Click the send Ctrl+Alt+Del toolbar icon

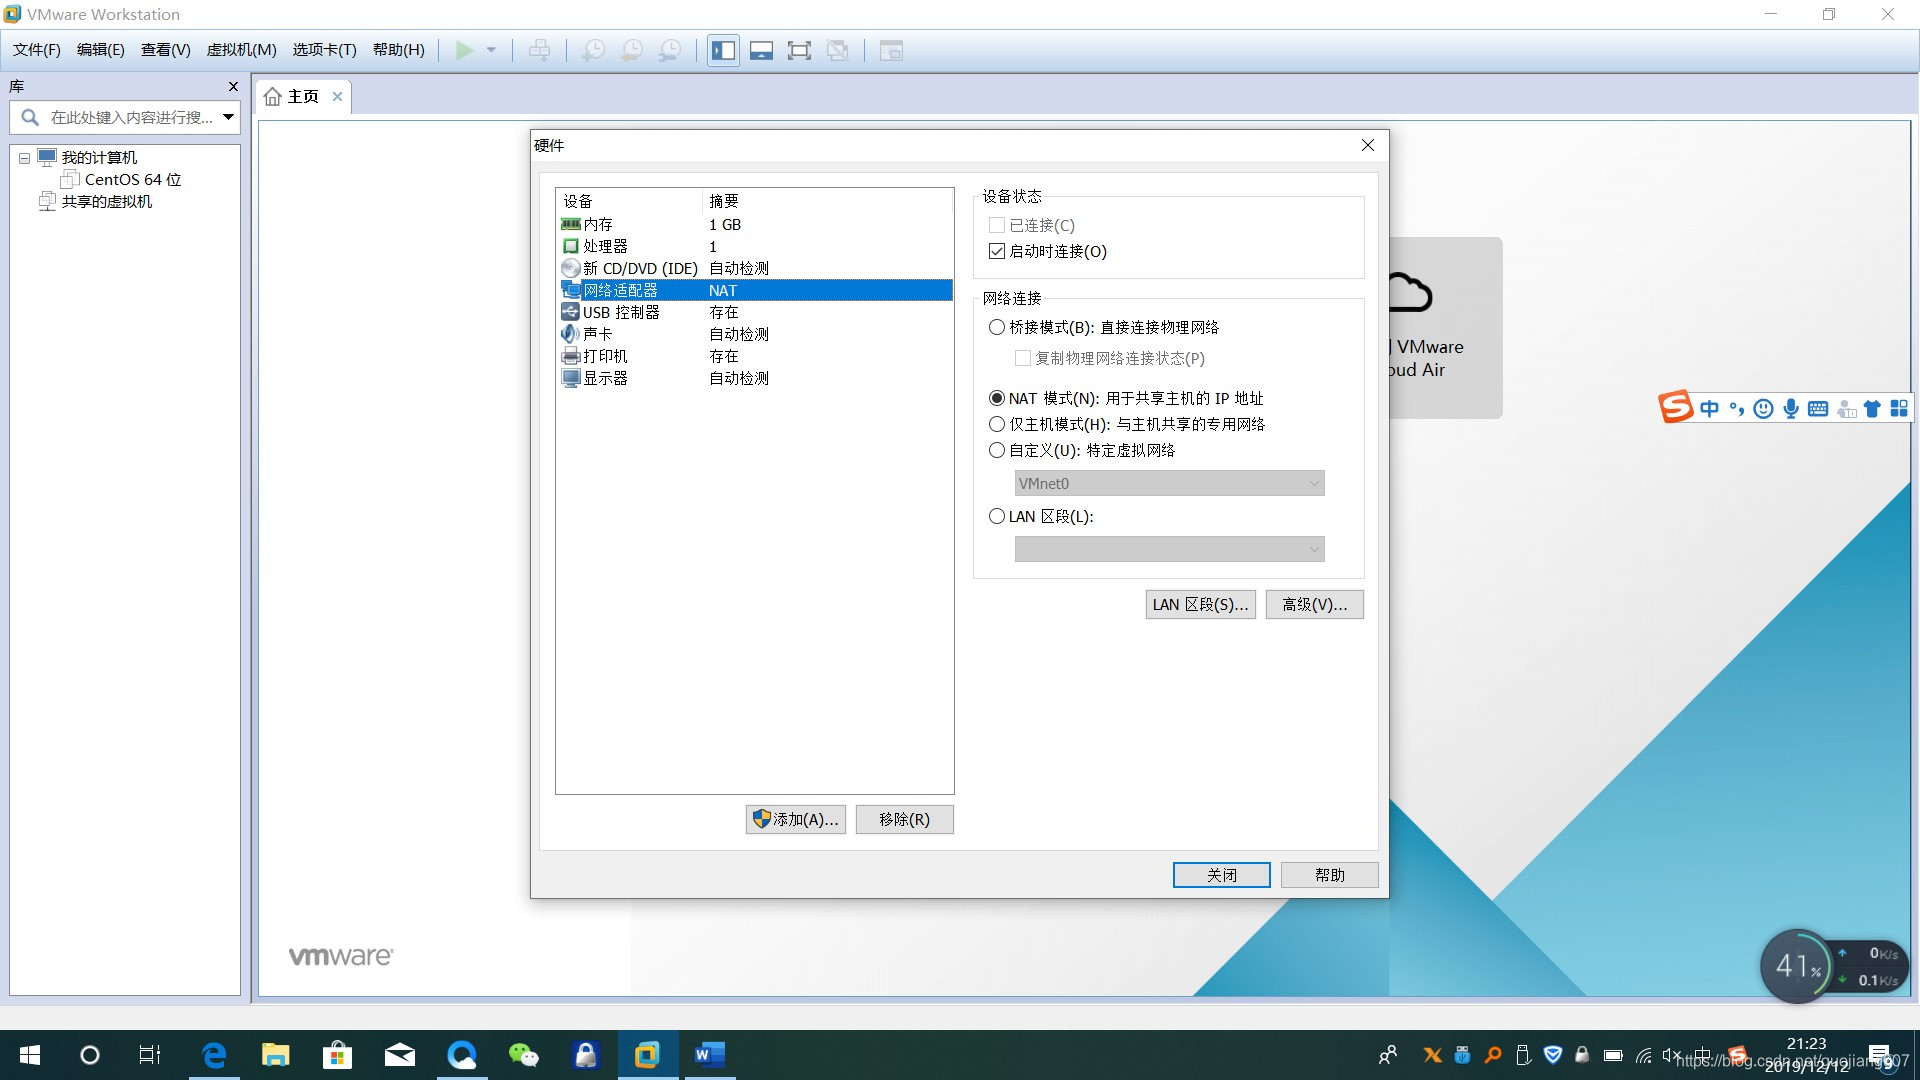pos(539,50)
